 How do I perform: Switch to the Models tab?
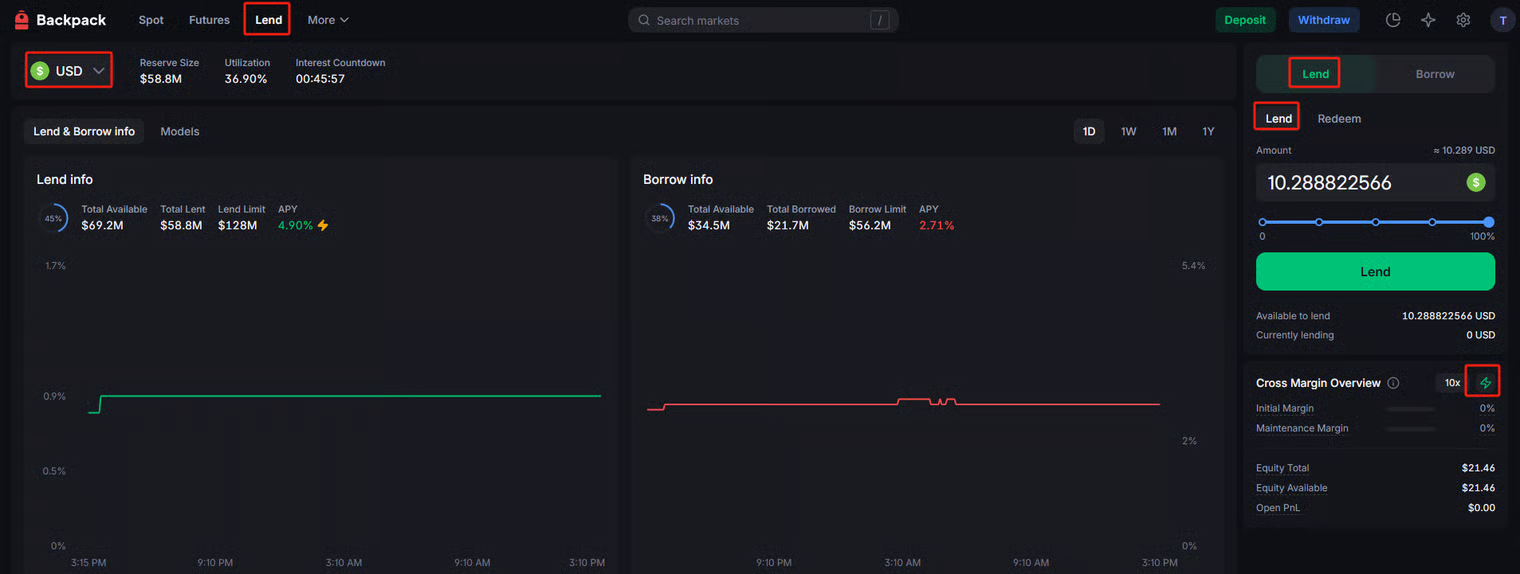[180, 132]
